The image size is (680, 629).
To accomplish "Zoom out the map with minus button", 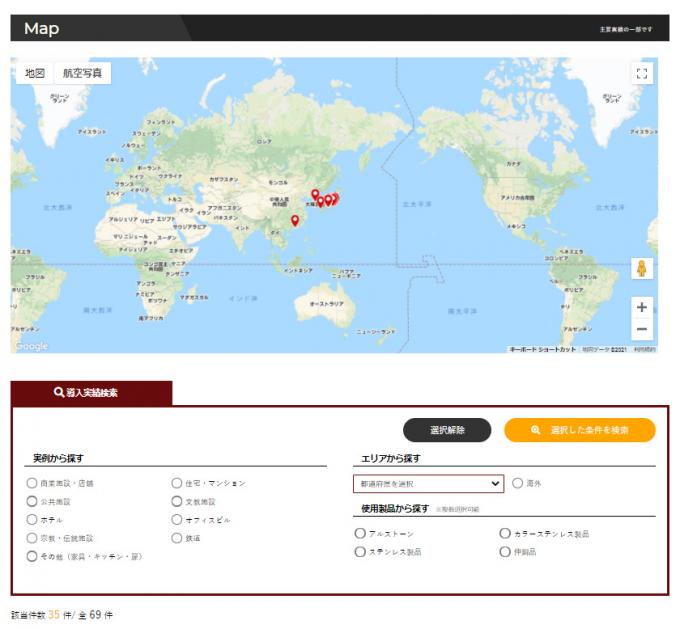I will (642, 330).
